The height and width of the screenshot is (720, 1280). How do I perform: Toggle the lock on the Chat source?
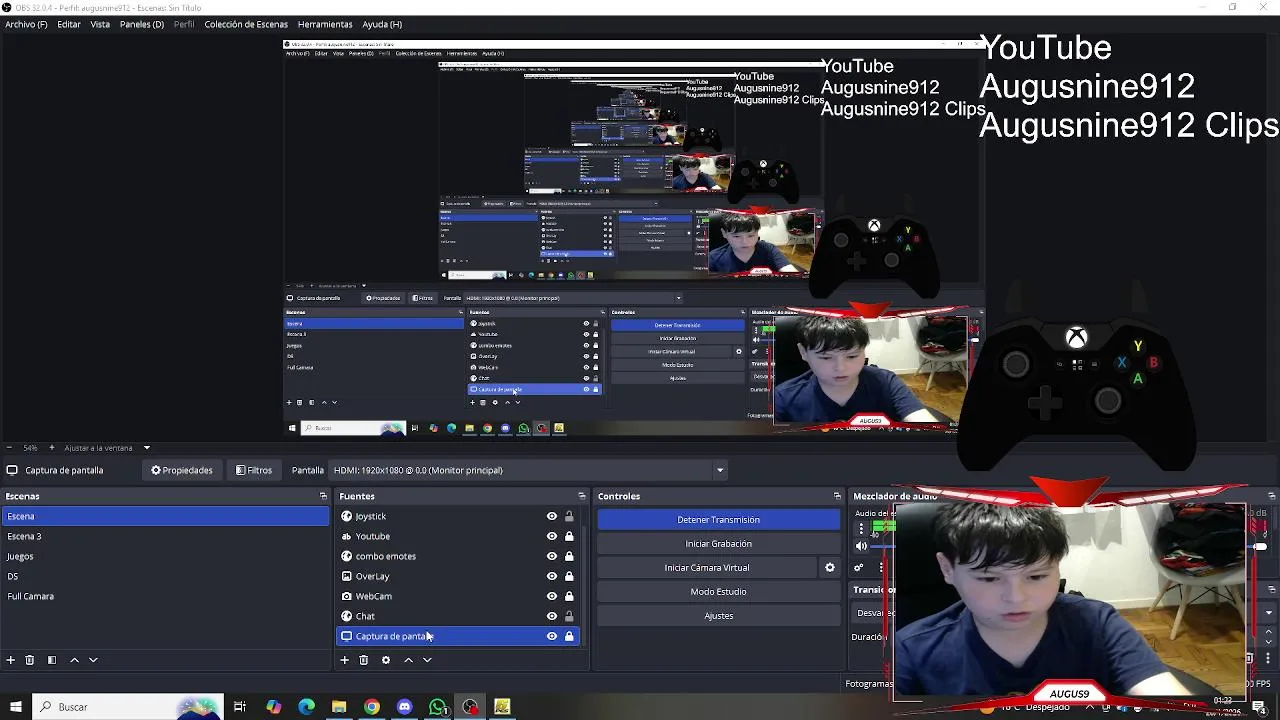click(x=569, y=616)
